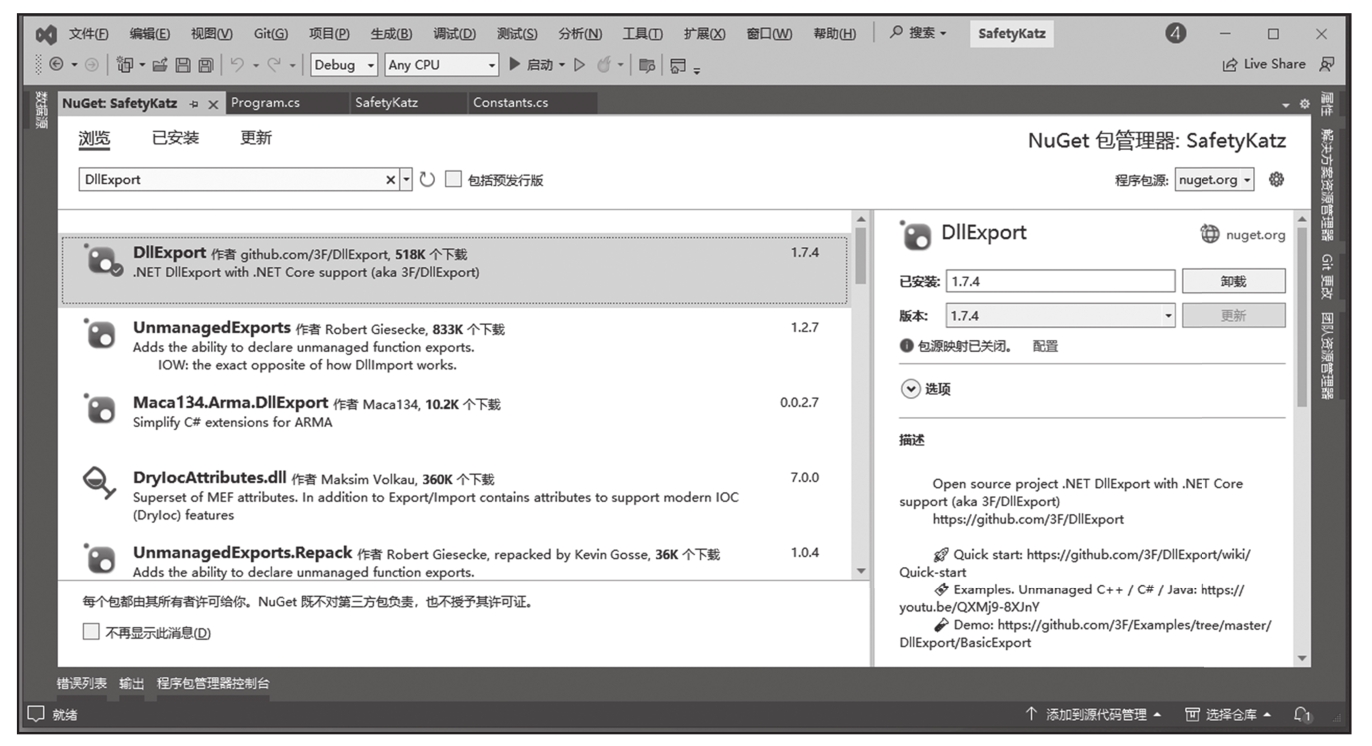Open the 调试(D) menu

(x=454, y=34)
